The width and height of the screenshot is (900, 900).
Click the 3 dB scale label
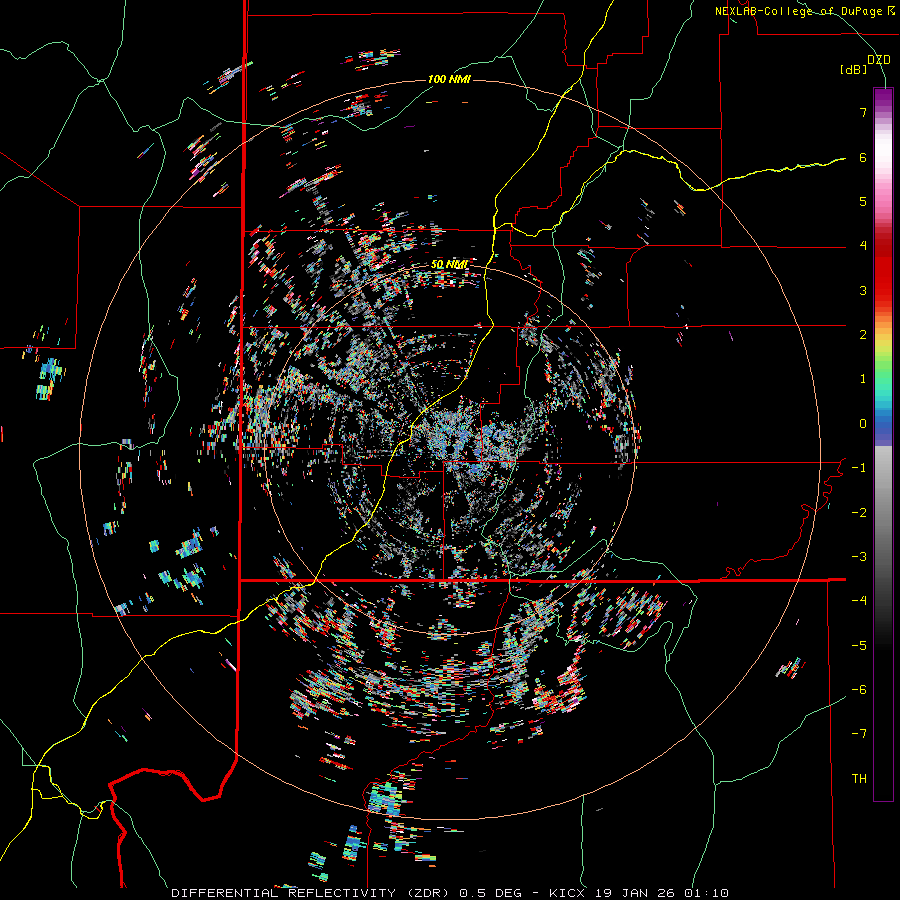click(x=863, y=290)
